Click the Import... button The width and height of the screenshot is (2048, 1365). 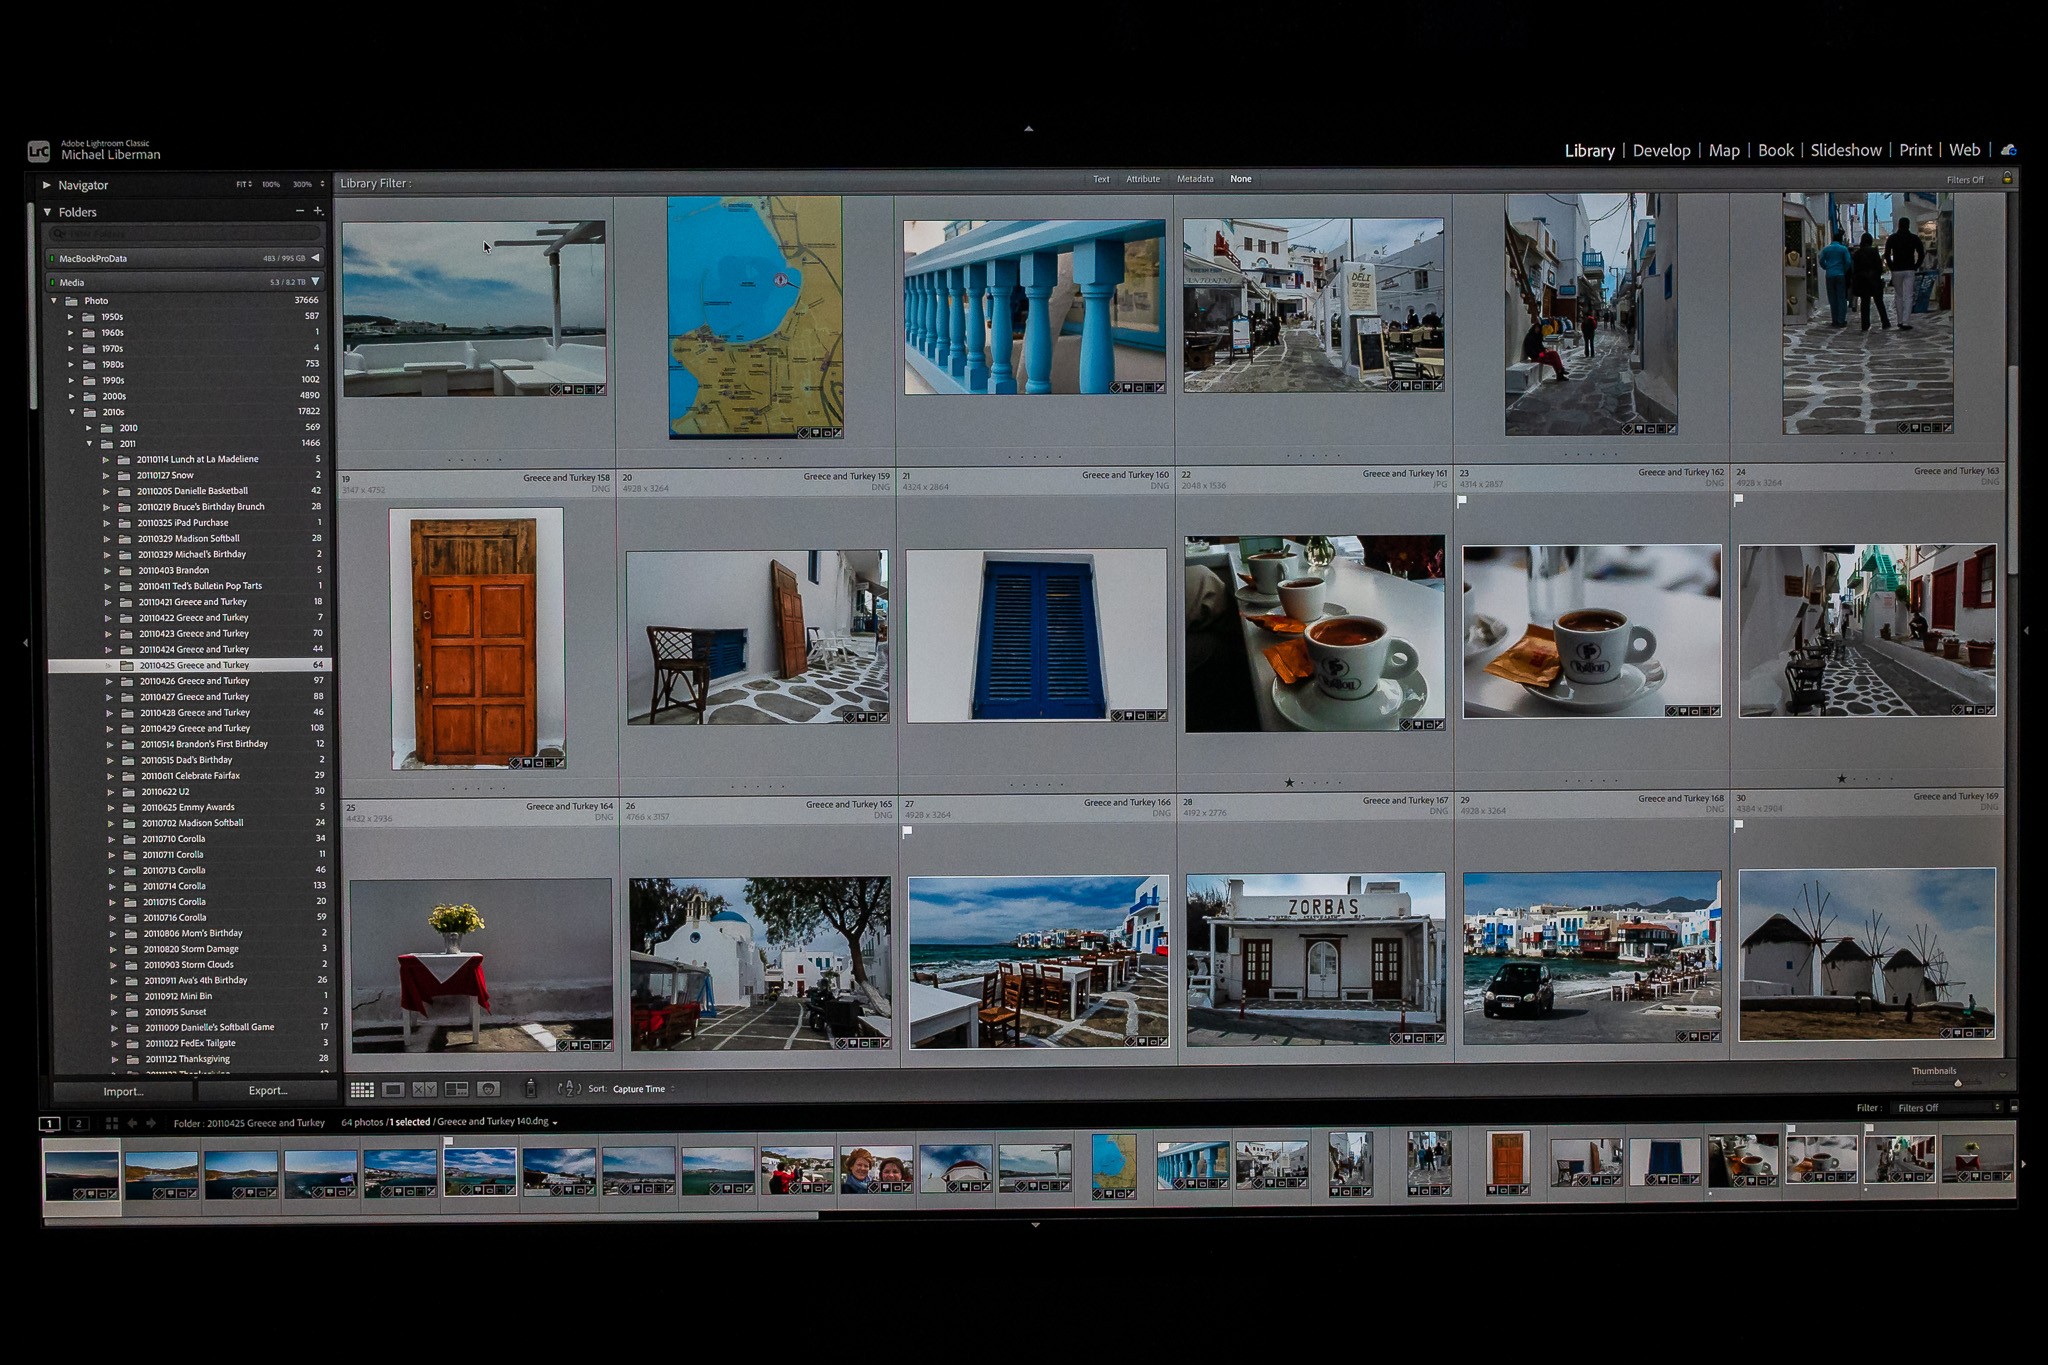(123, 1091)
